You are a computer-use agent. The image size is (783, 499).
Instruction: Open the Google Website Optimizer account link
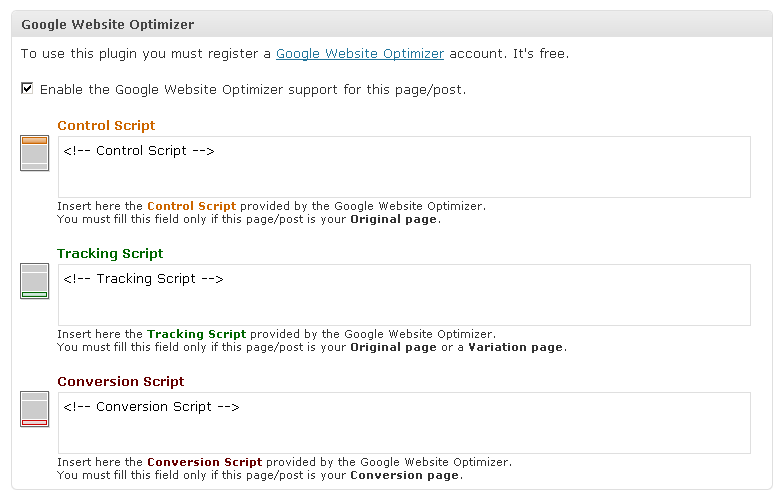[x=360, y=53]
